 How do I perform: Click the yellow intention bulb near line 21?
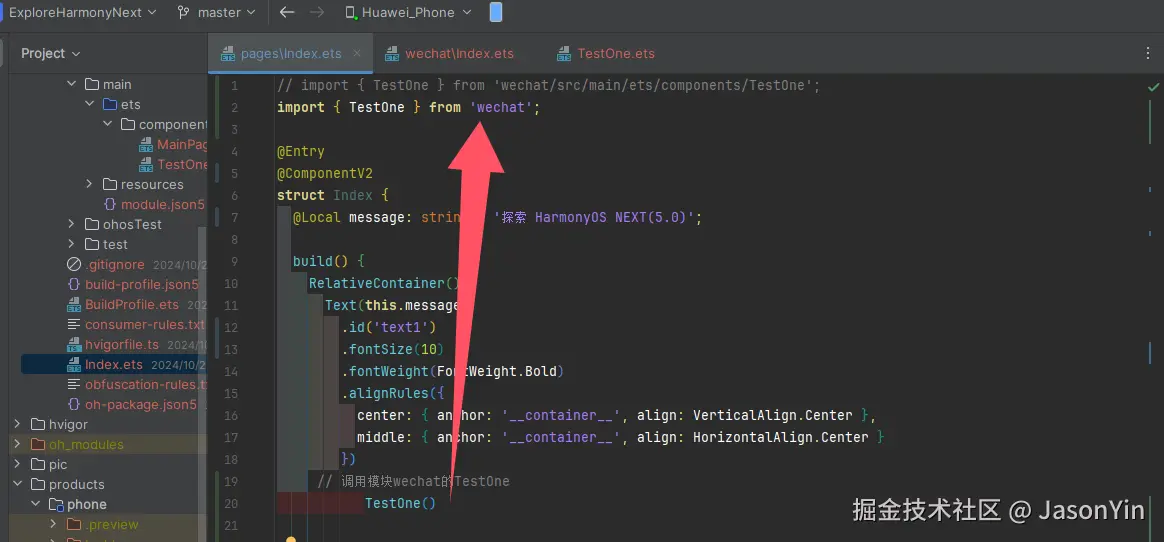point(291,539)
